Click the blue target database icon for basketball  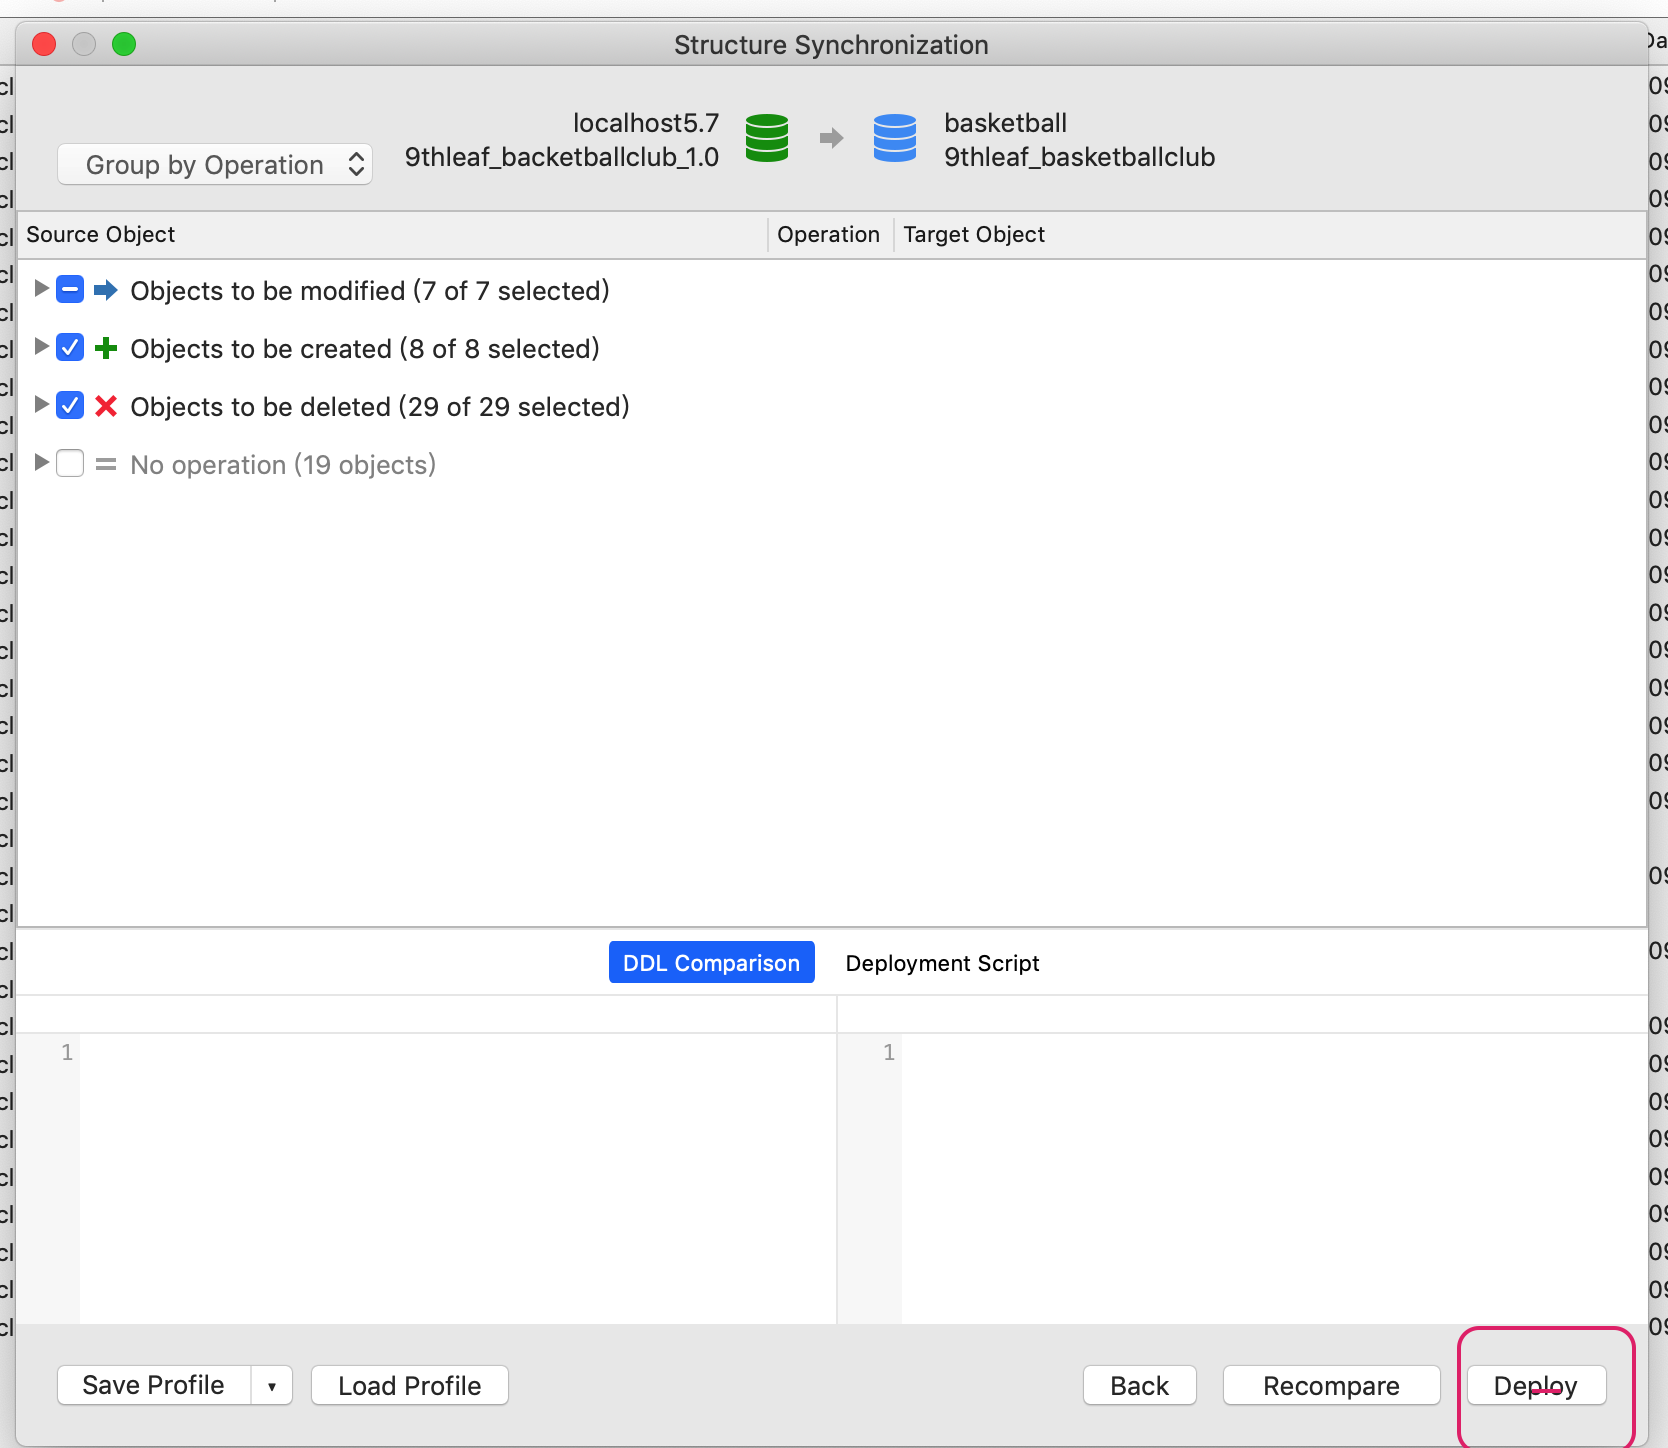tap(894, 139)
